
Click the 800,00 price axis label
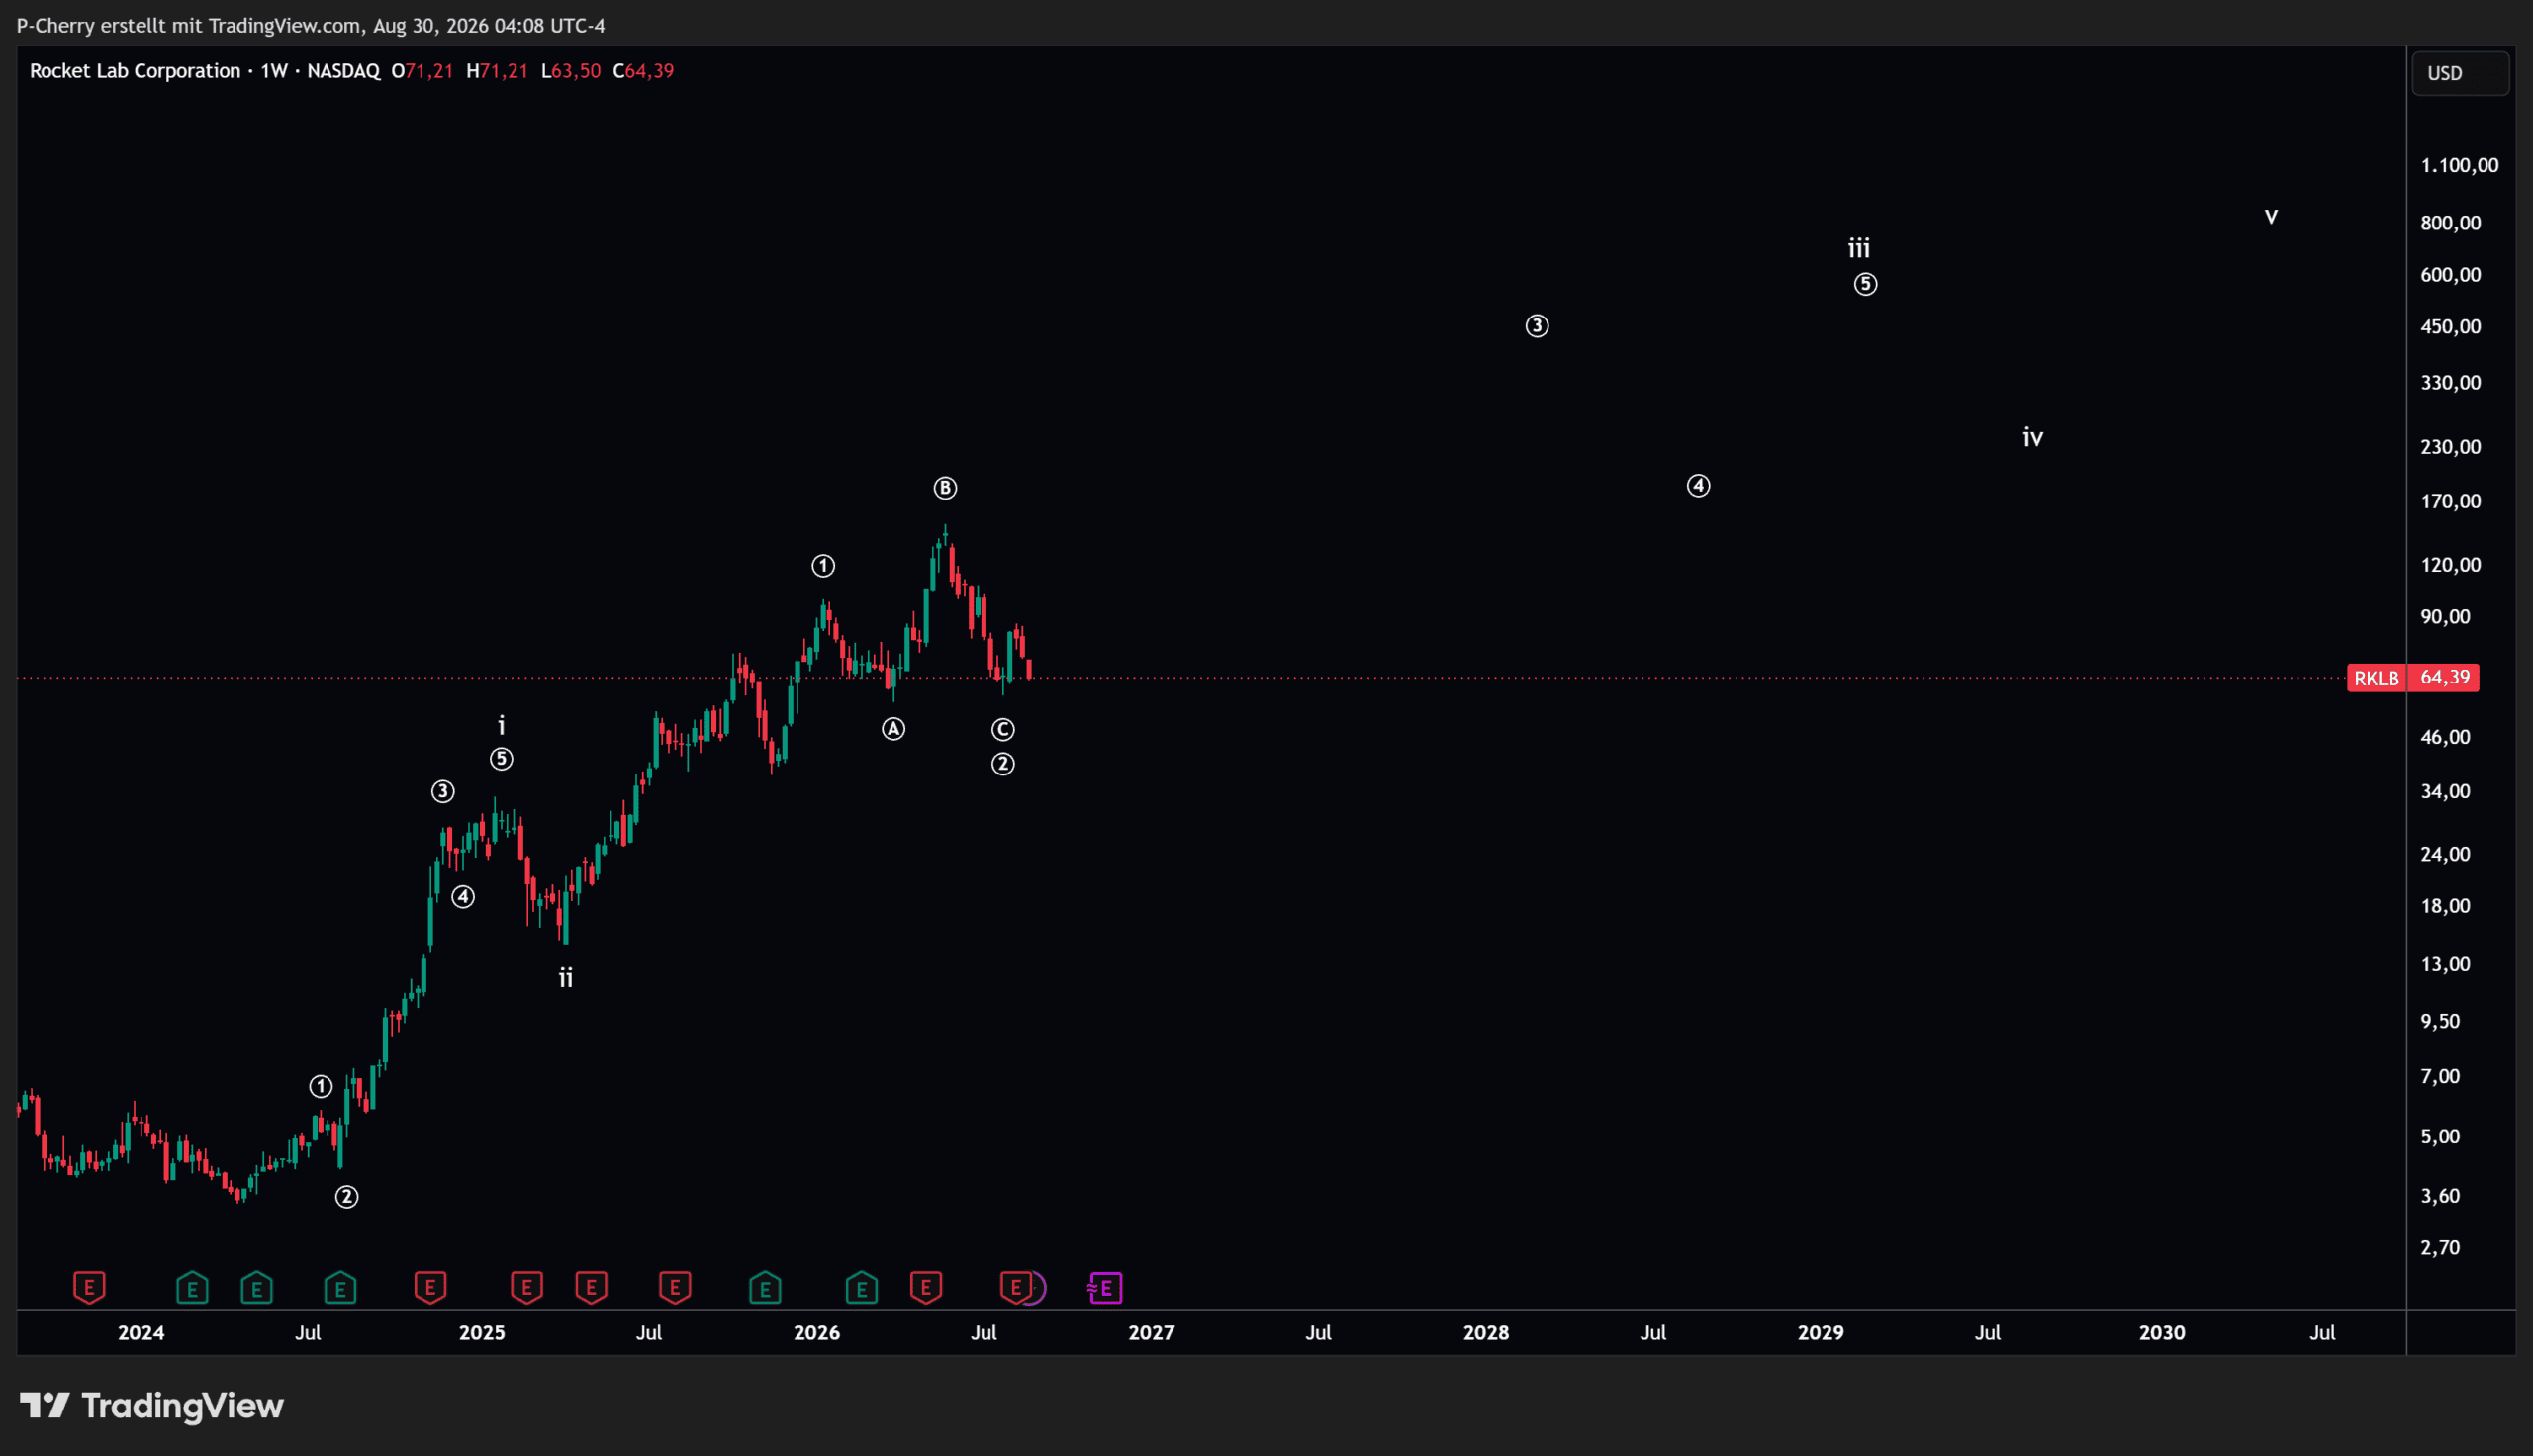(x=2451, y=223)
